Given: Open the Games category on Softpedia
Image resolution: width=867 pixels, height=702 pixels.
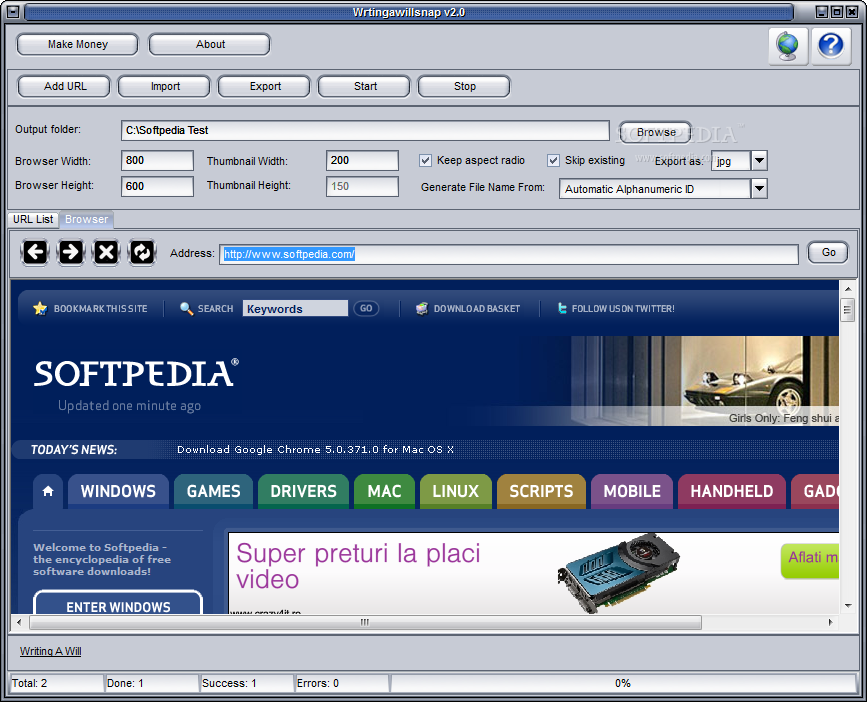Looking at the screenshot, I should pos(213,491).
